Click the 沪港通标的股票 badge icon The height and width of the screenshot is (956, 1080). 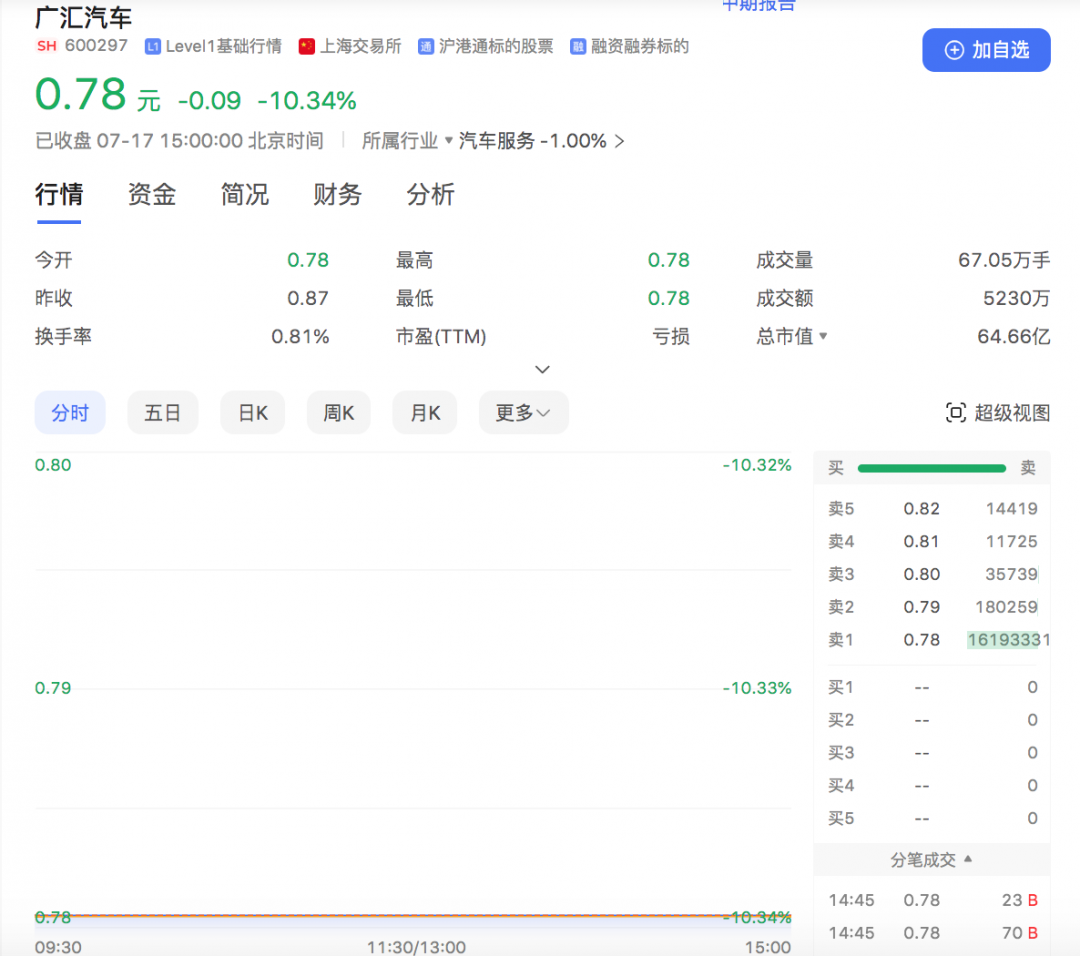(426, 46)
